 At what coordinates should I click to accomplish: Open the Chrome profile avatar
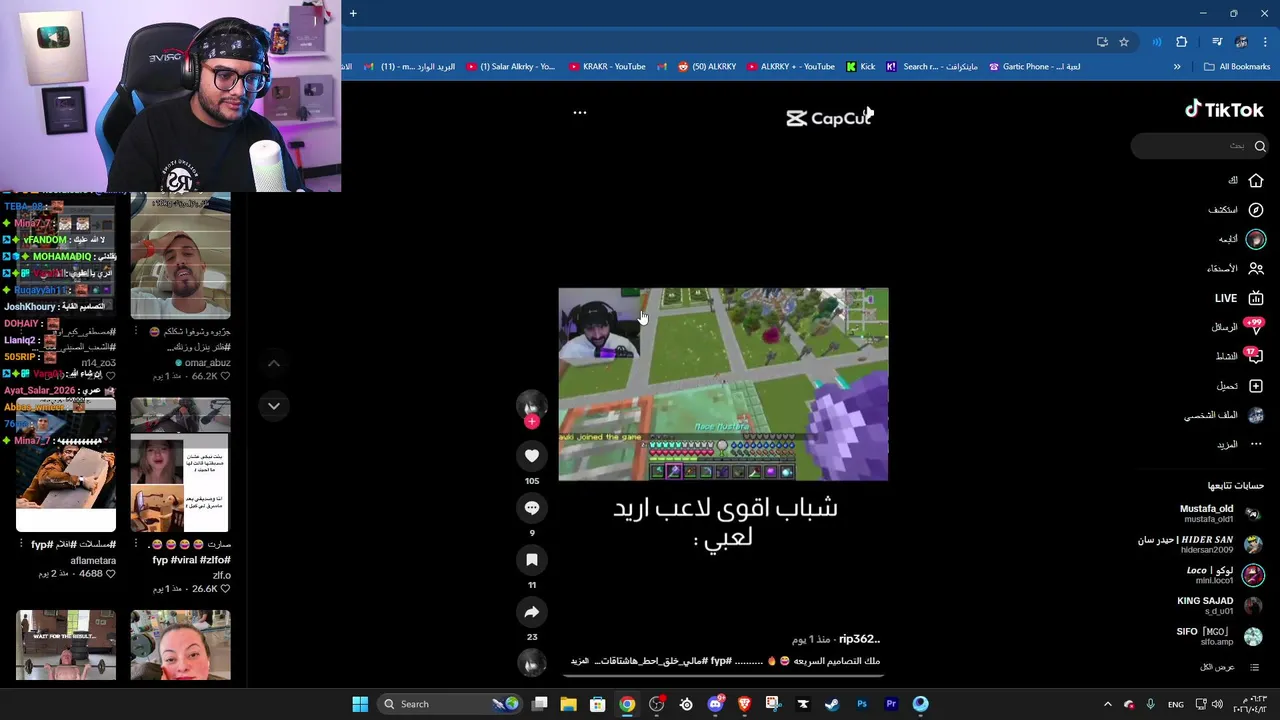(1241, 42)
